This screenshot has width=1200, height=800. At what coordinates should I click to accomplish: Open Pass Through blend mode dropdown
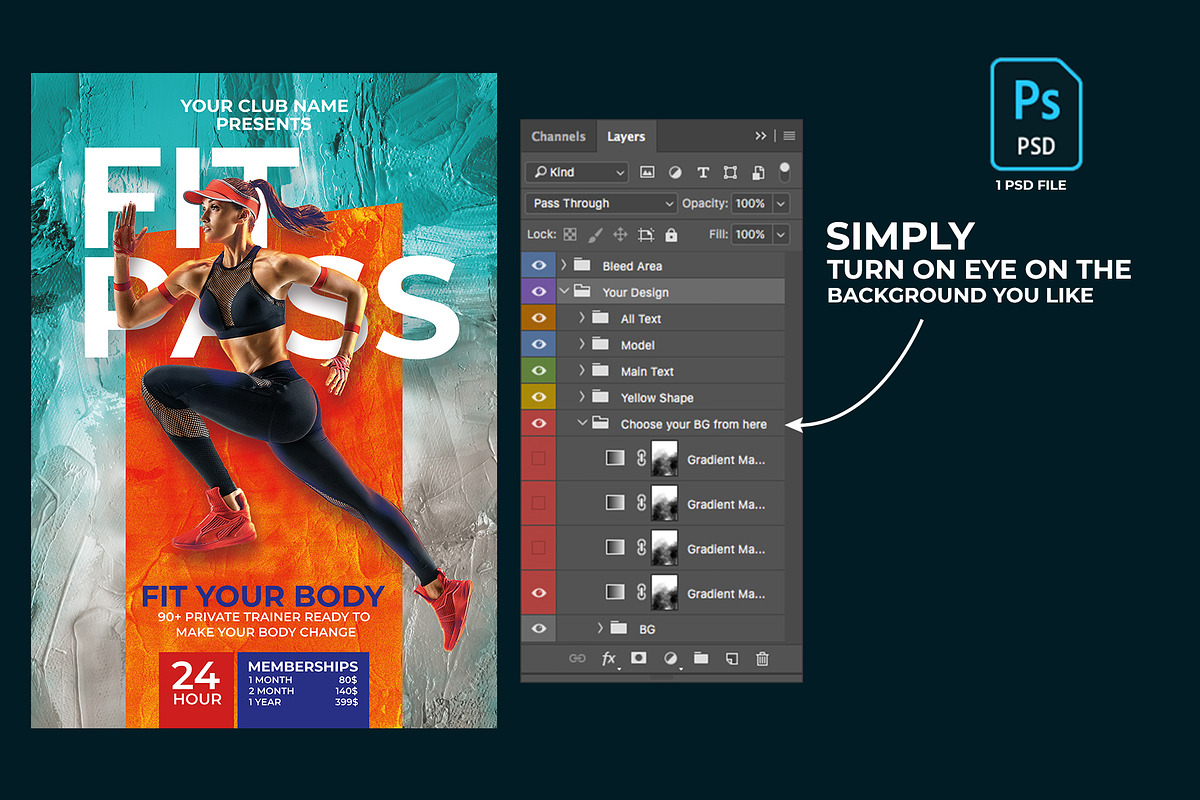pos(602,203)
